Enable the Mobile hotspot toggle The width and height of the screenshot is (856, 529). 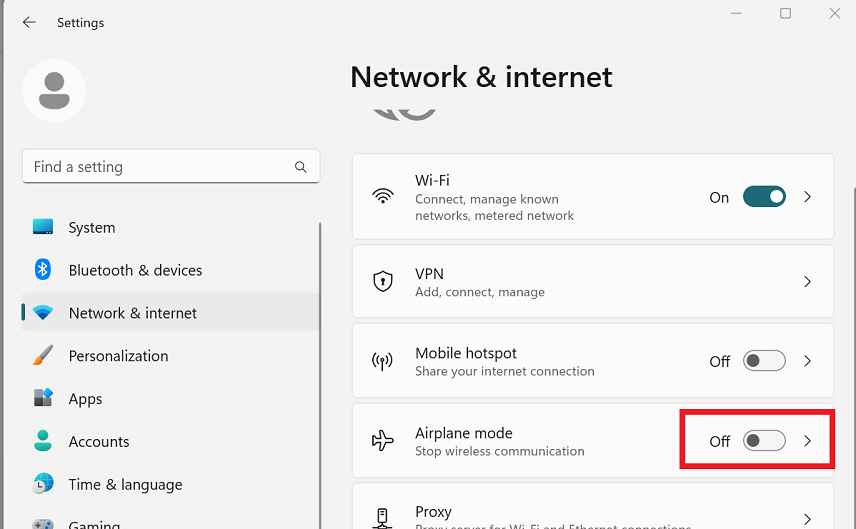click(764, 361)
